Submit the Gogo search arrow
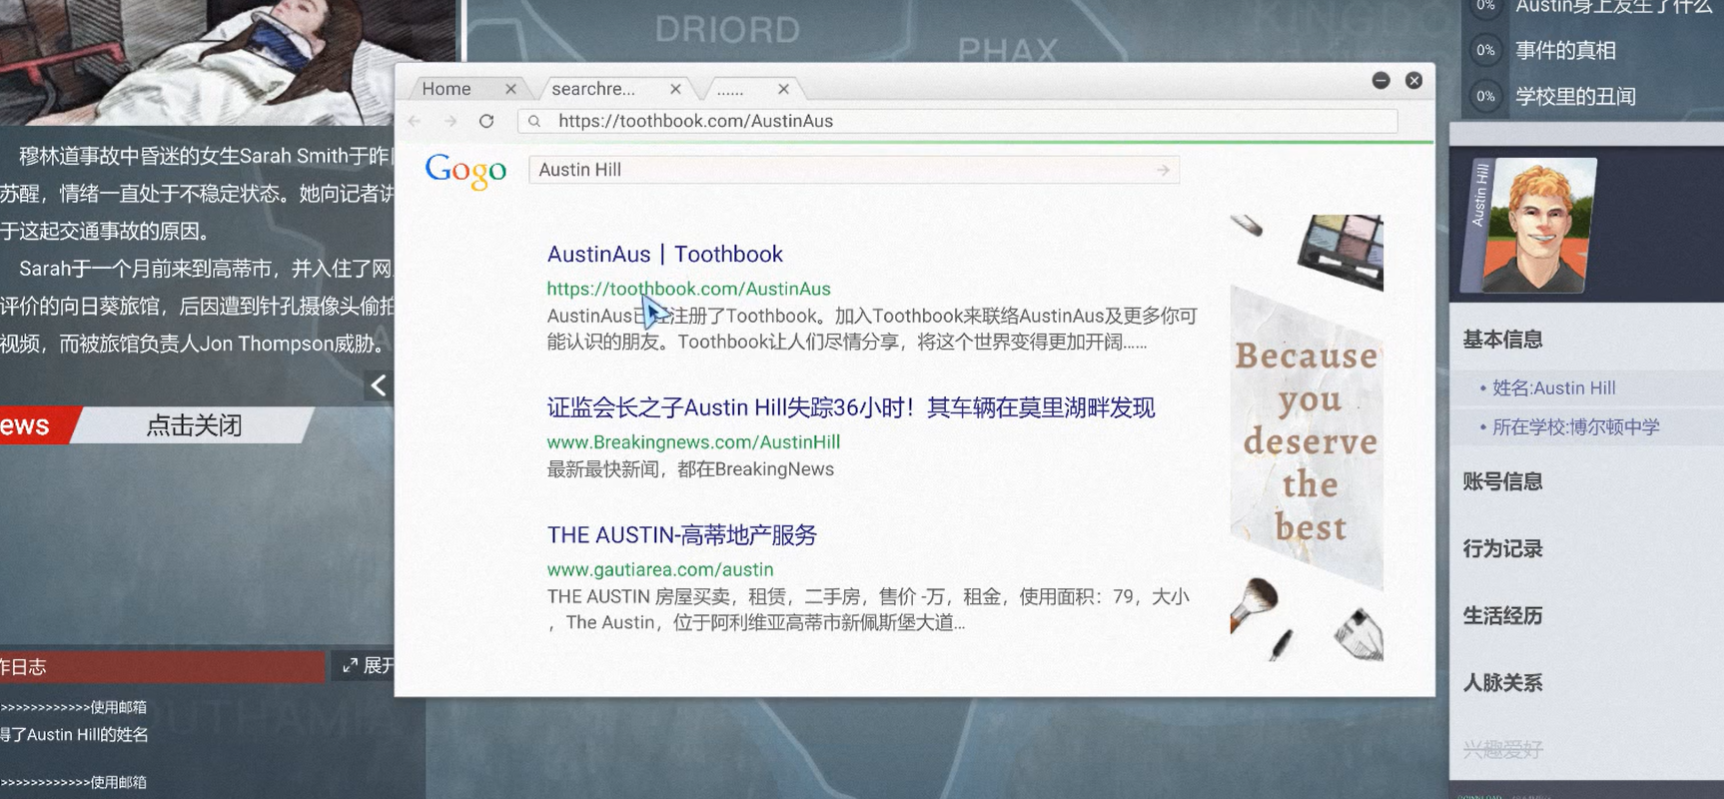The width and height of the screenshot is (1724, 799). pyautogui.click(x=1163, y=170)
